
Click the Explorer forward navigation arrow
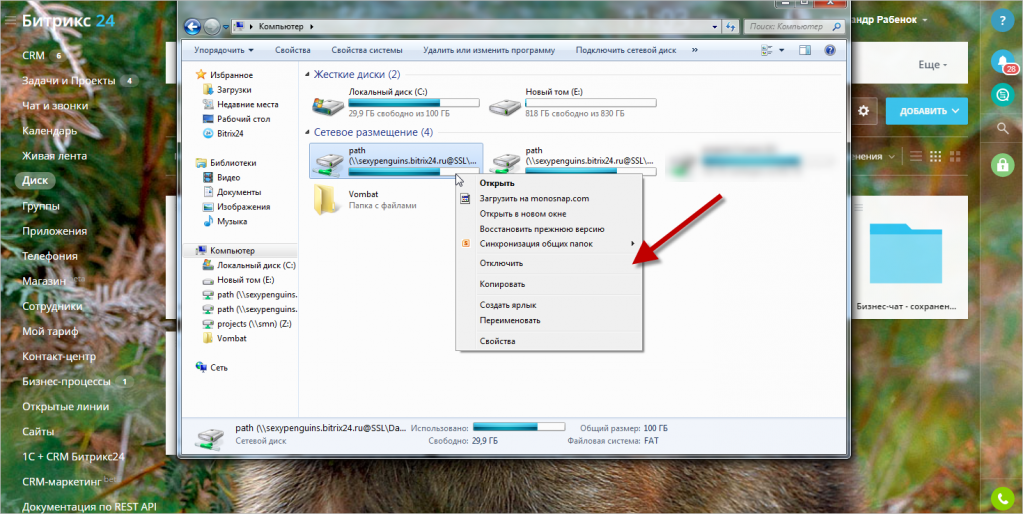212,27
